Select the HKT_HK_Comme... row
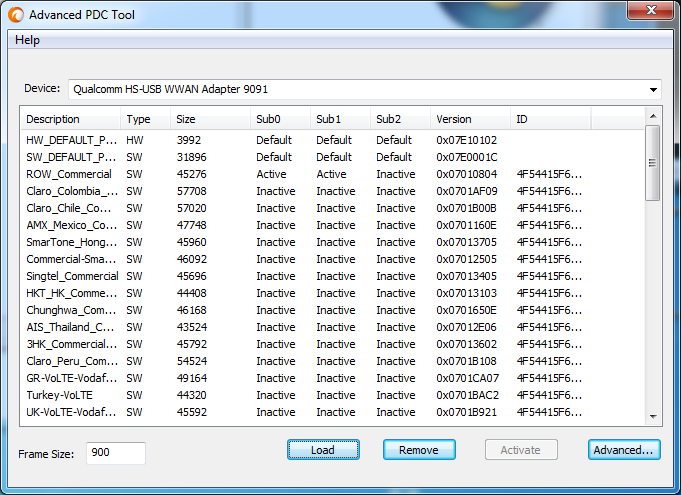This screenshot has height=495, width=681. pos(332,293)
